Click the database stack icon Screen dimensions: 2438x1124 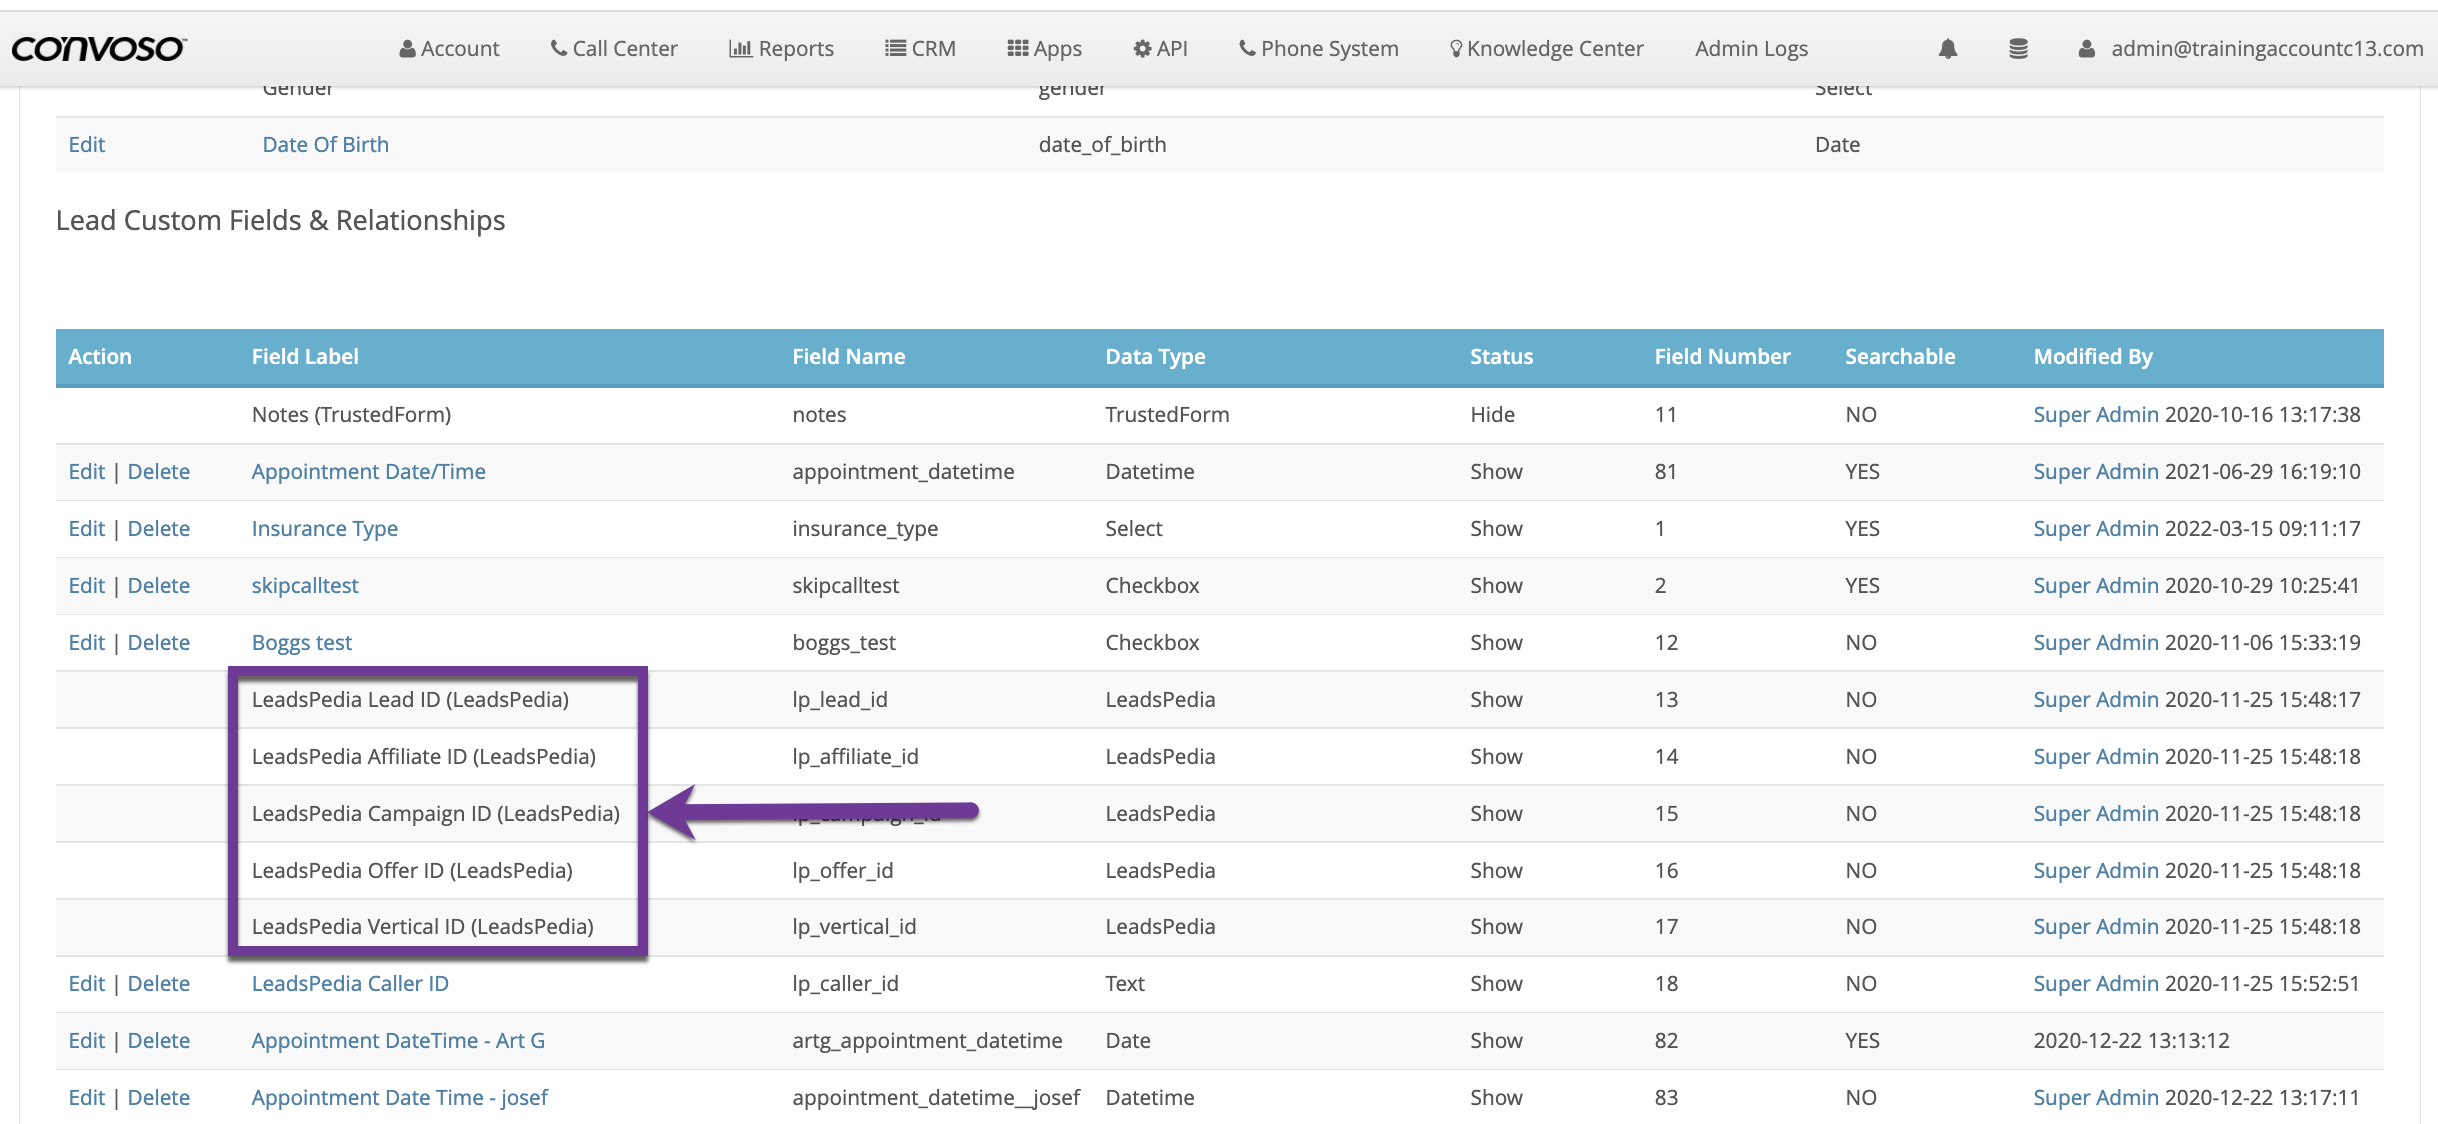click(2018, 48)
